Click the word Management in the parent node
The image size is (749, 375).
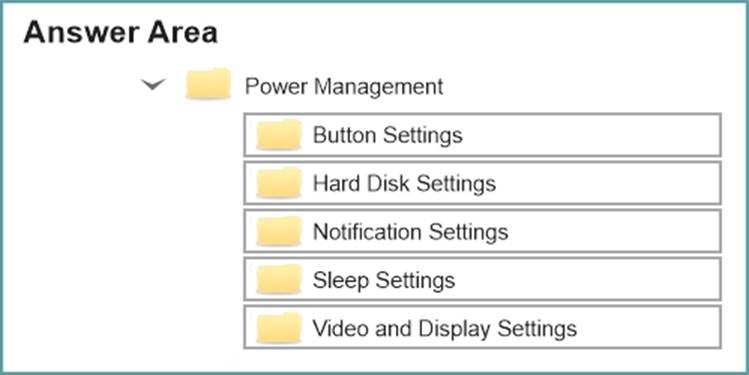[x=379, y=87]
